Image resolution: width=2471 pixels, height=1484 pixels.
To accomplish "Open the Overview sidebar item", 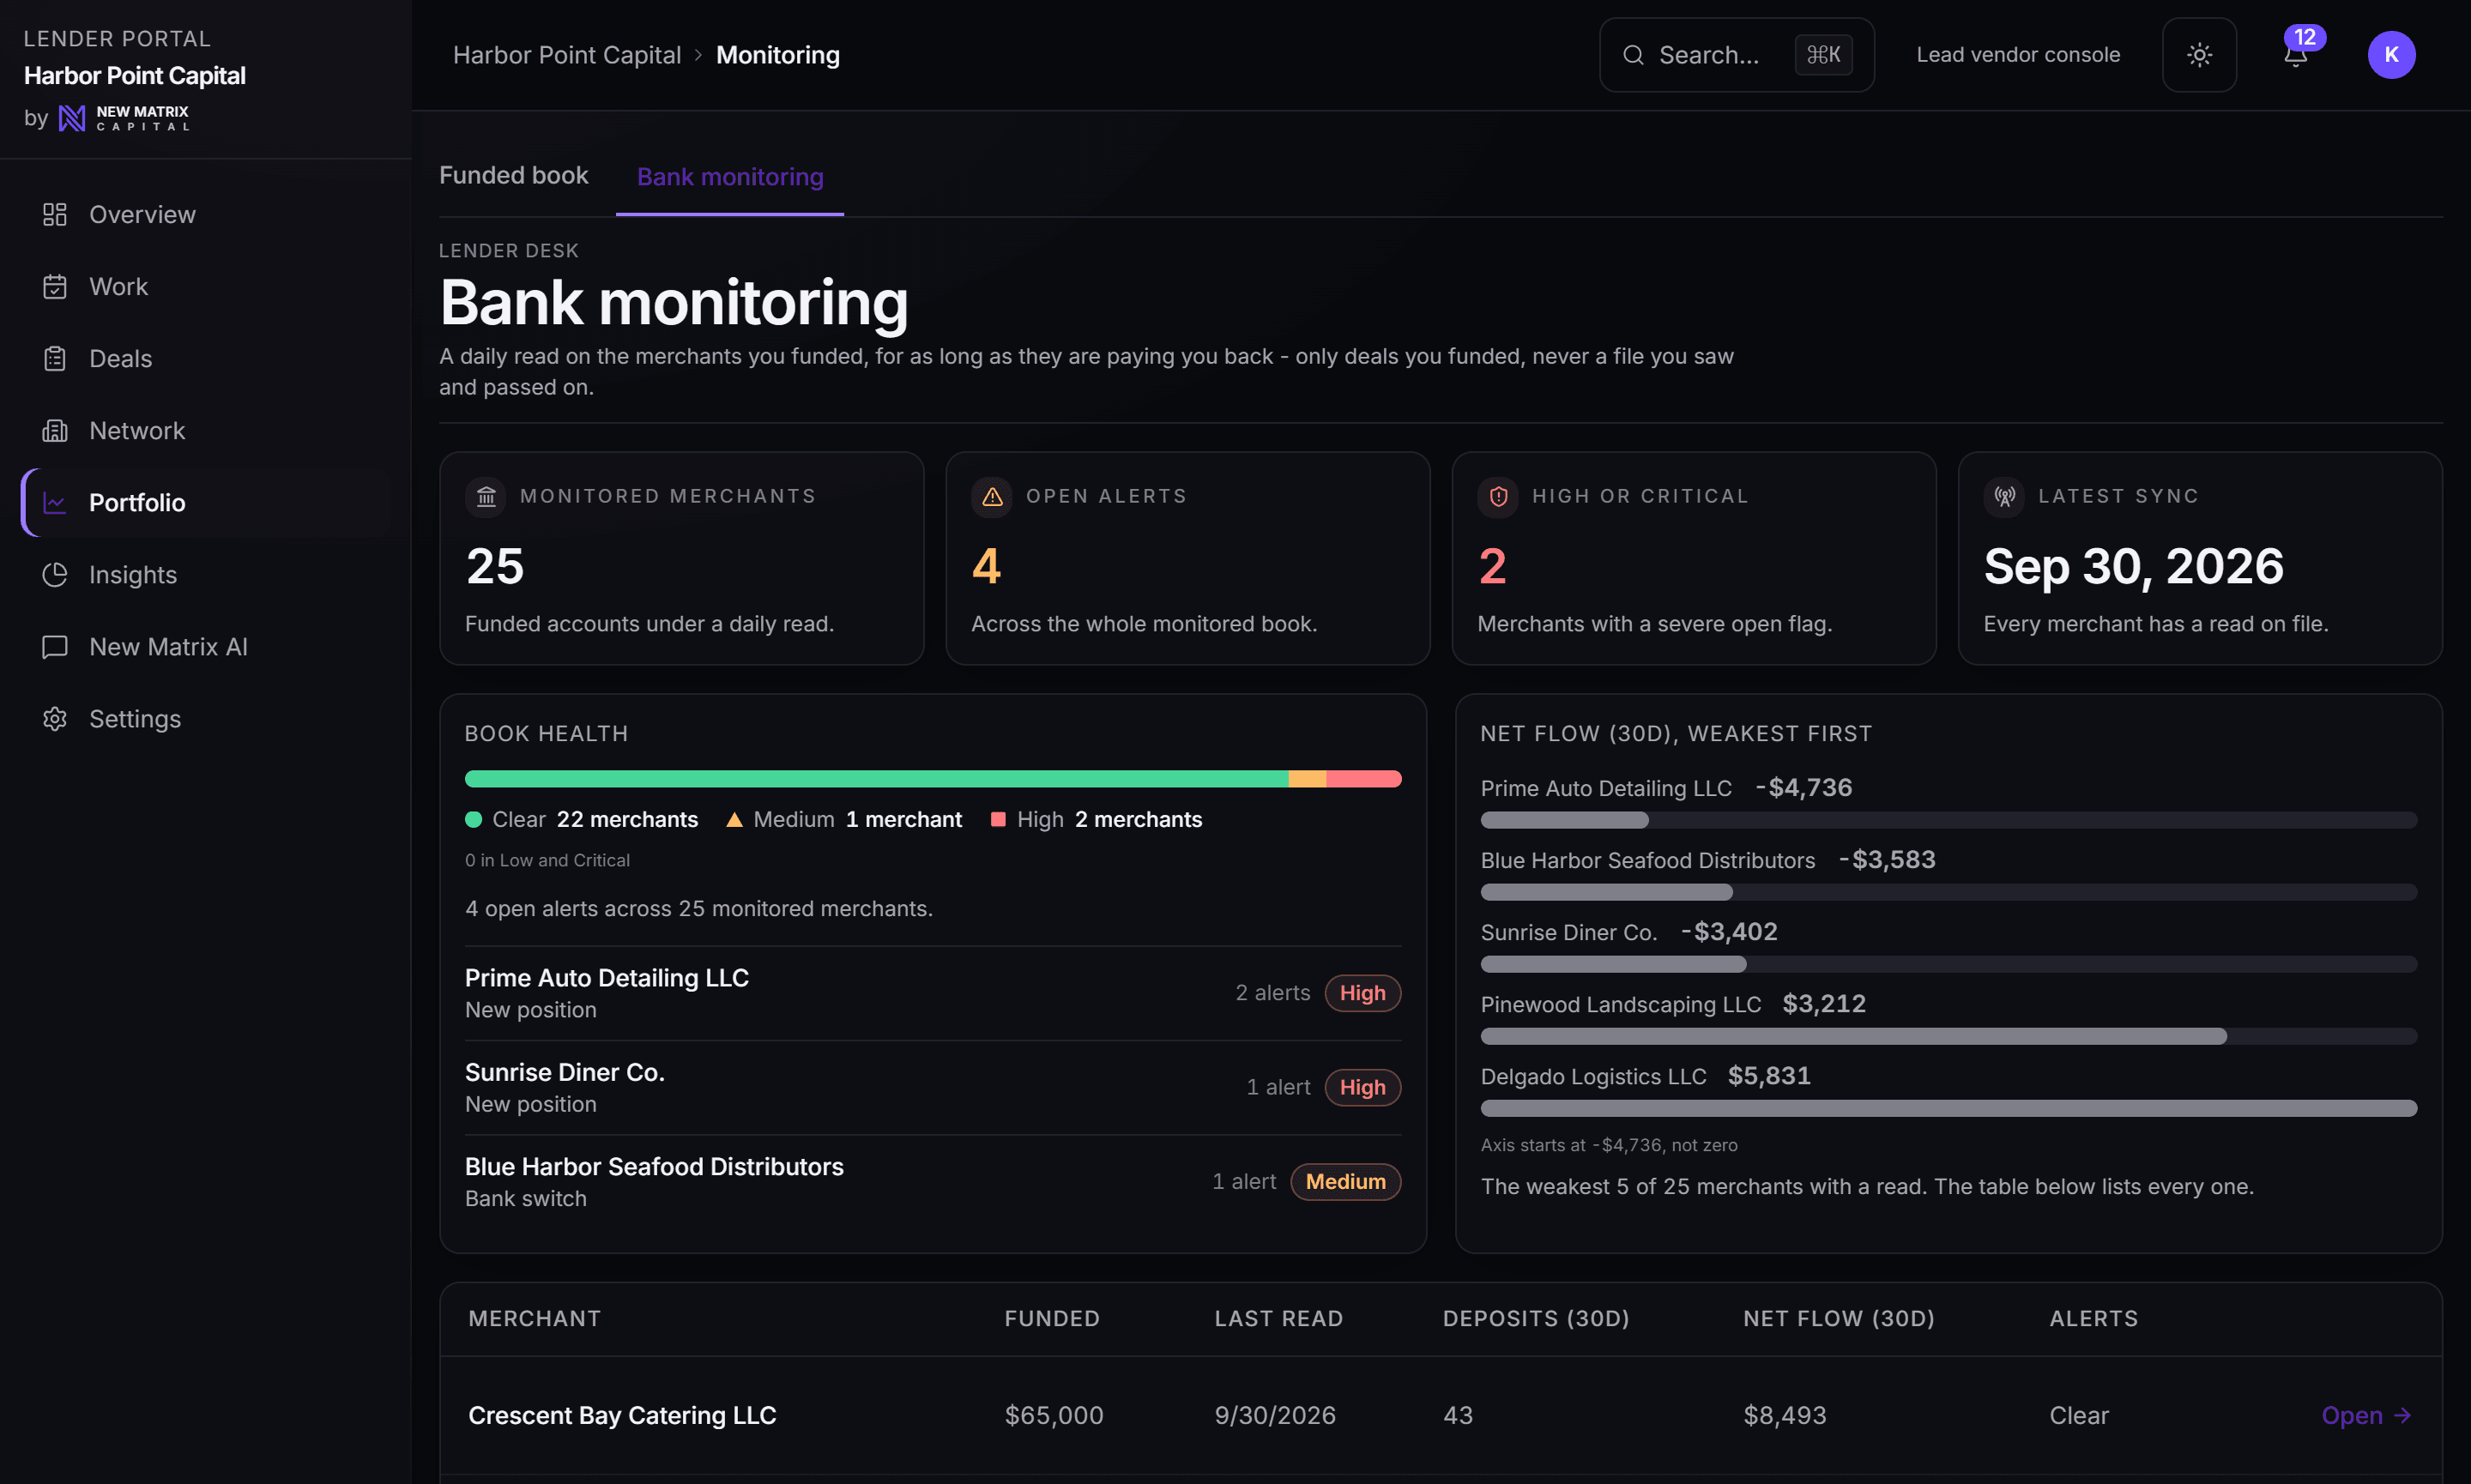I will point(205,214).
